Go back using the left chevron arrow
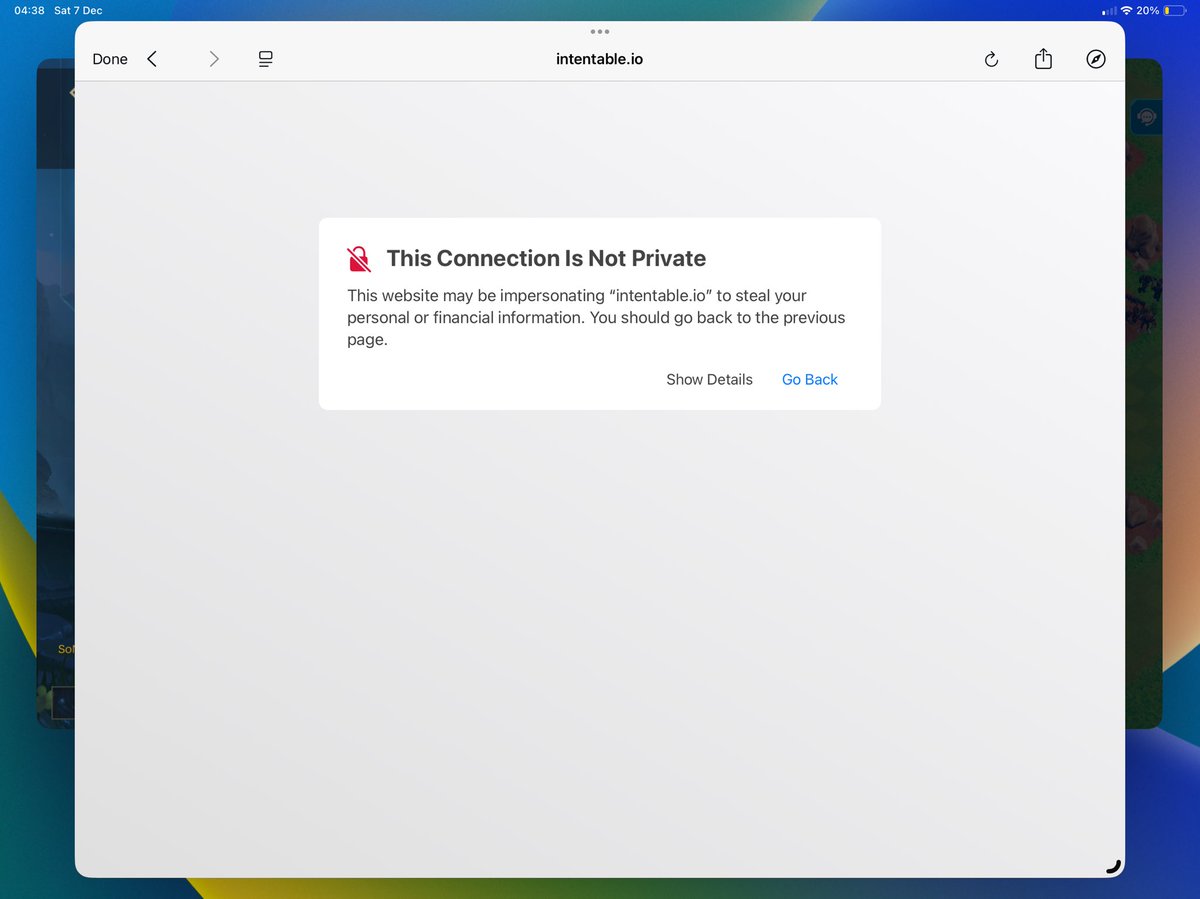The width and height of the screenshot is (1200, 899). [x=152, y=59]
